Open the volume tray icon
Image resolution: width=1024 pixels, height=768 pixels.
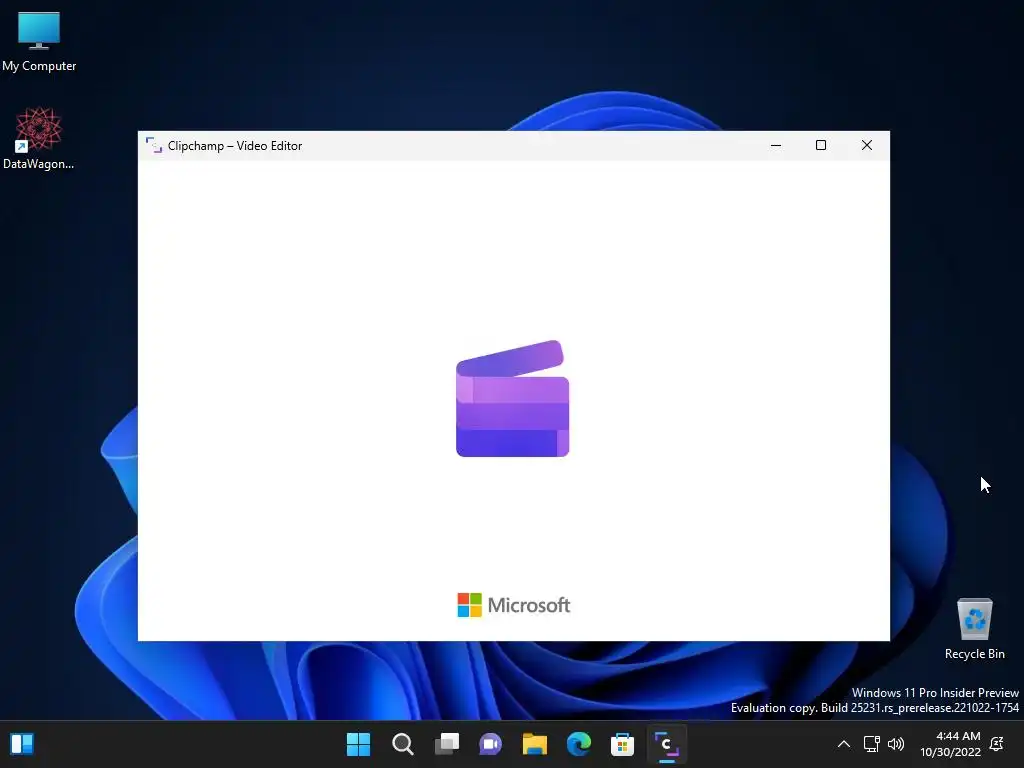tap(896, 744)
